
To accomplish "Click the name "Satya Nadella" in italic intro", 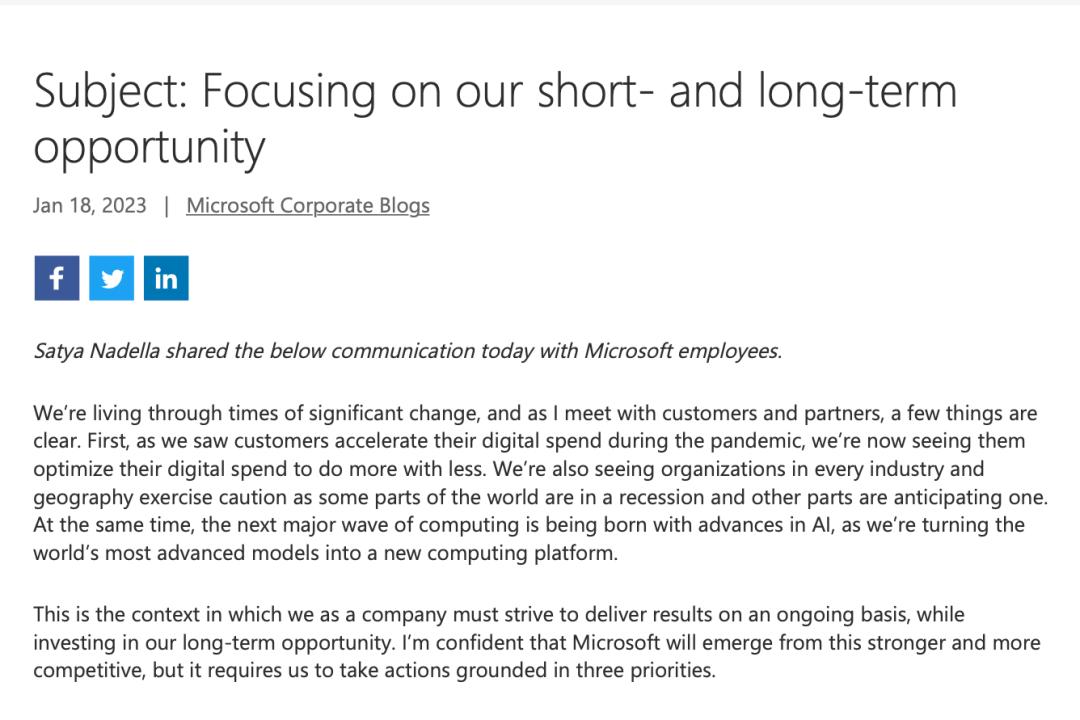I will [x=97, y=351].
